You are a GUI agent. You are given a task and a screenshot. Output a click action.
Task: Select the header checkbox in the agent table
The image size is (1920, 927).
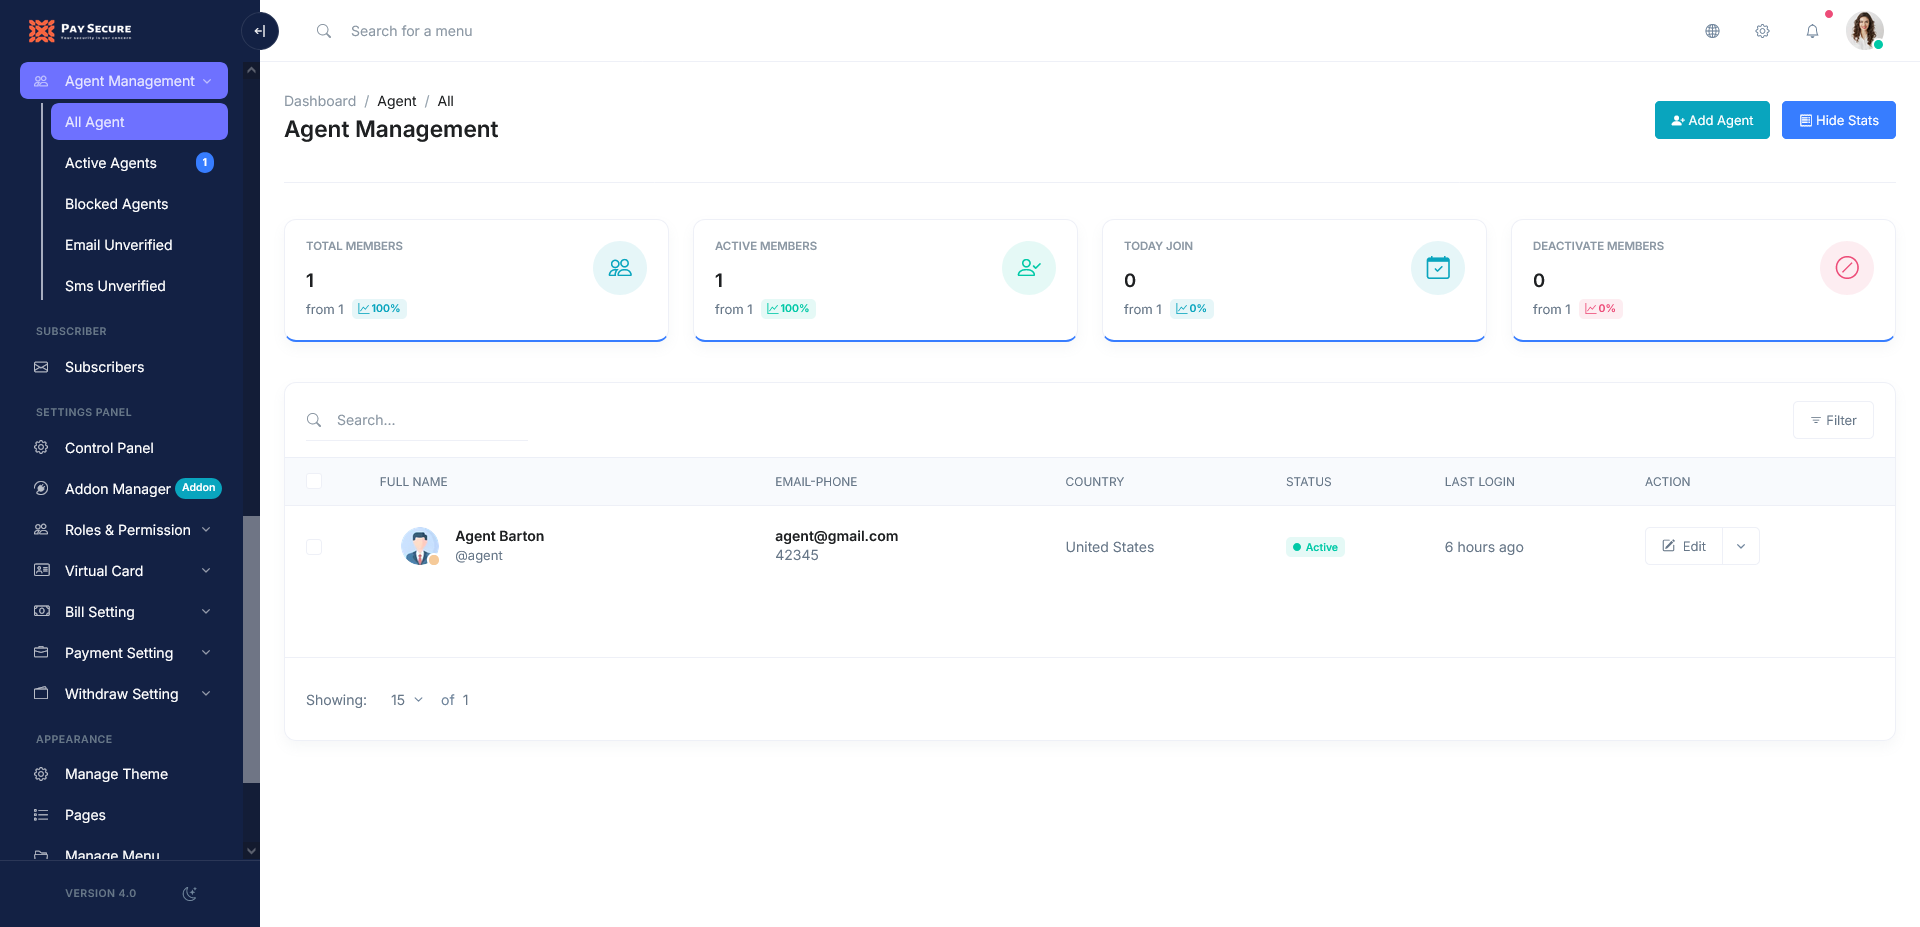pos(314,481)
